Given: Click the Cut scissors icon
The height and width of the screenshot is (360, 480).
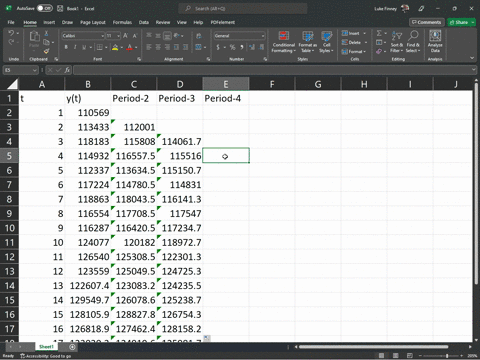Looking at the screenshot, I should [46, 33].
